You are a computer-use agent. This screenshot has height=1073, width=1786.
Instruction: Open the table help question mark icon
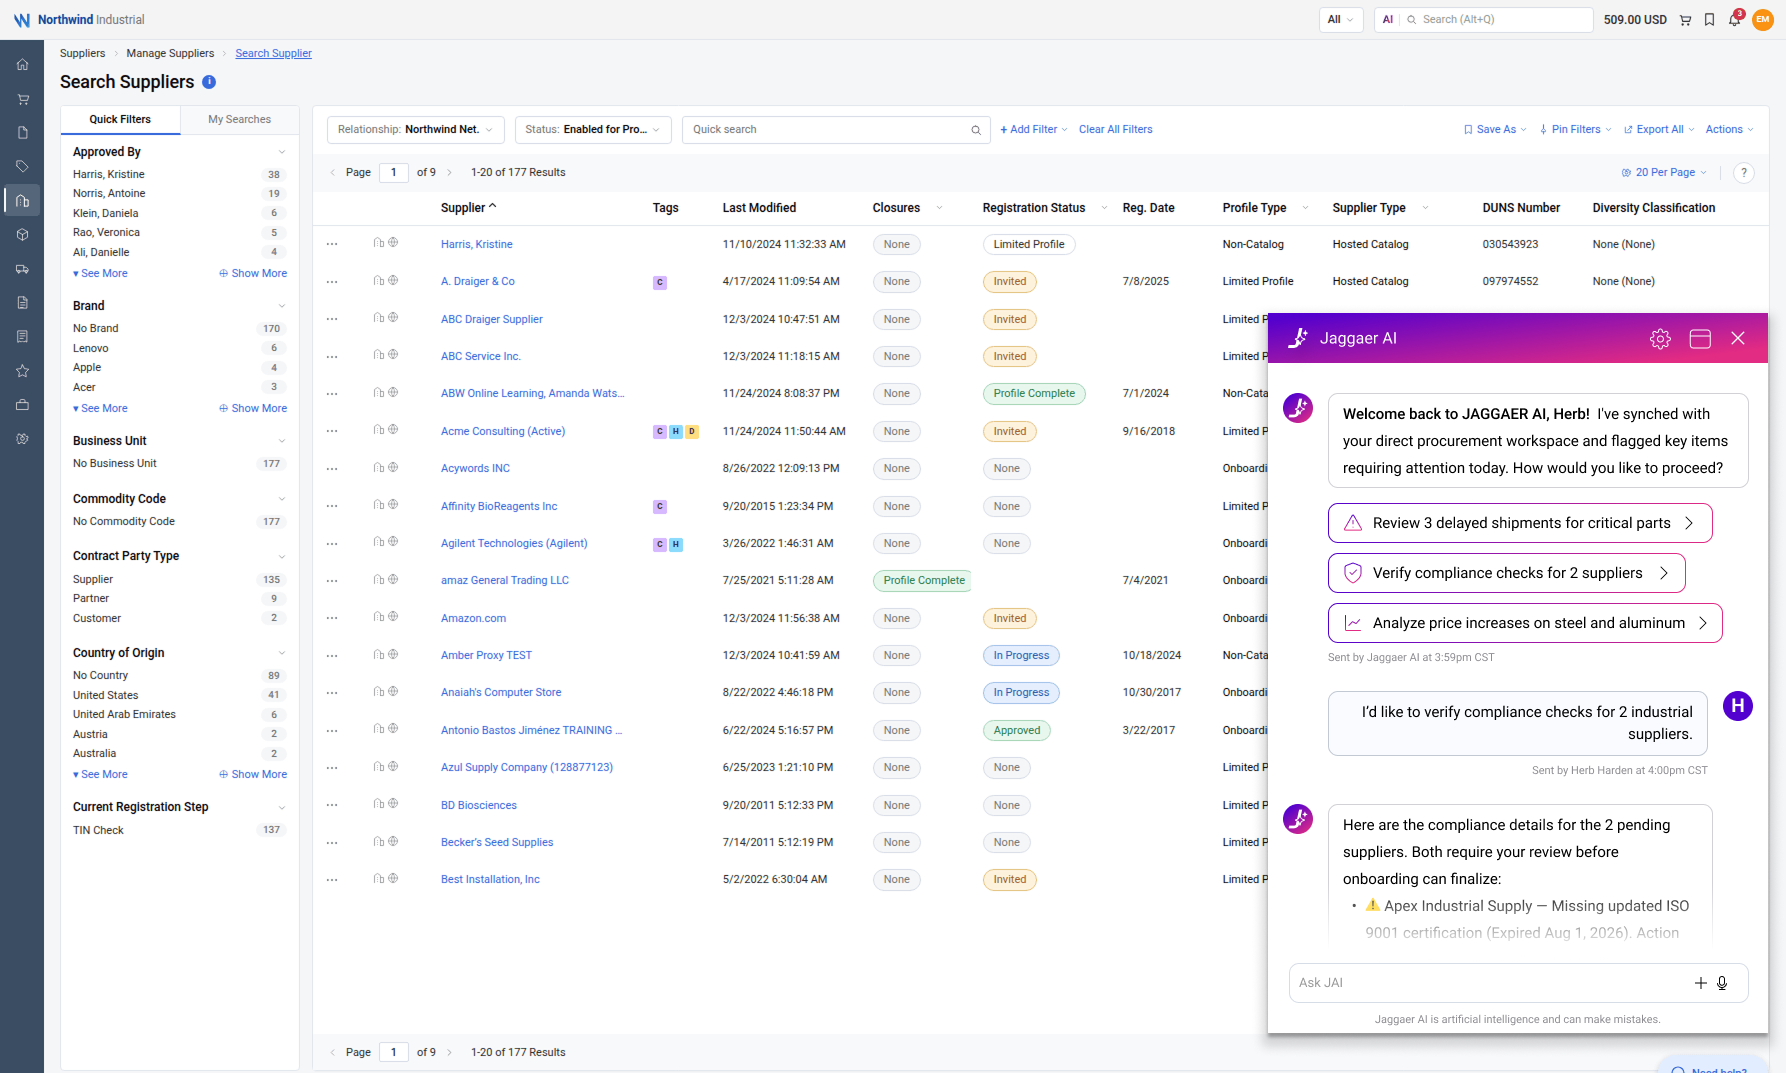click(x=1744, y=173)
